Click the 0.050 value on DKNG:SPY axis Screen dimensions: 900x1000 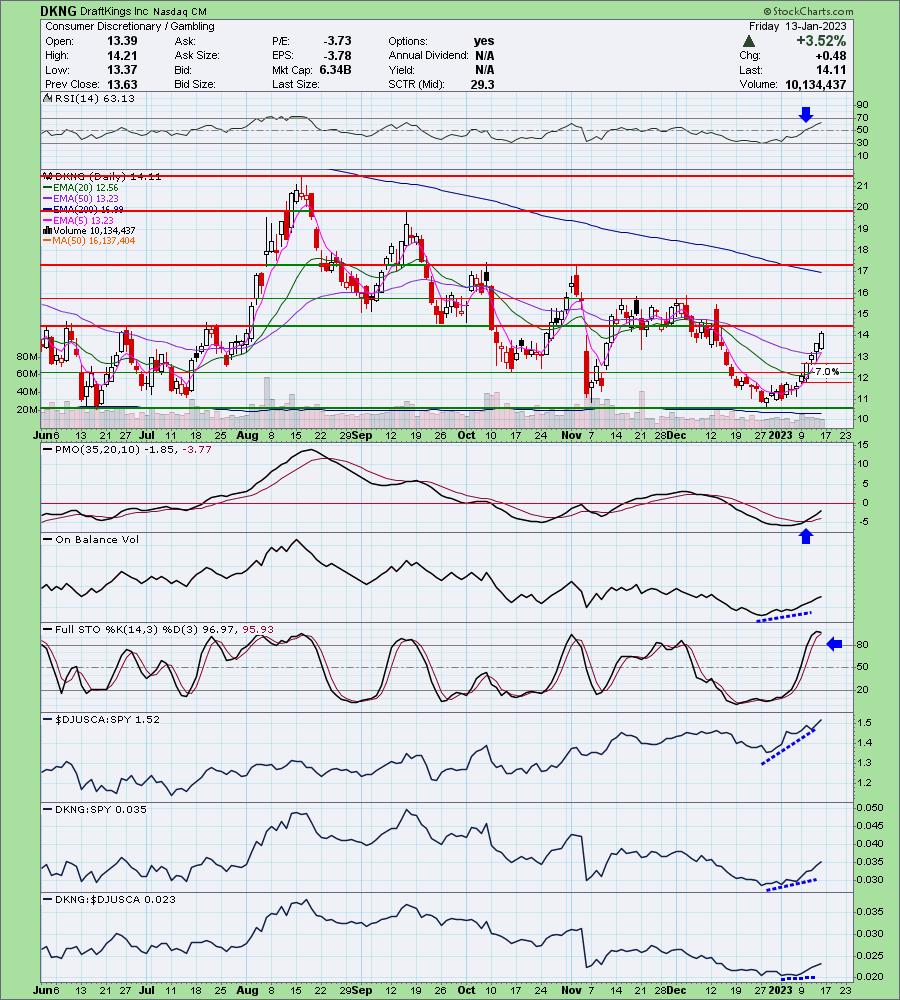pyautogui.click(x=870, y=807)
